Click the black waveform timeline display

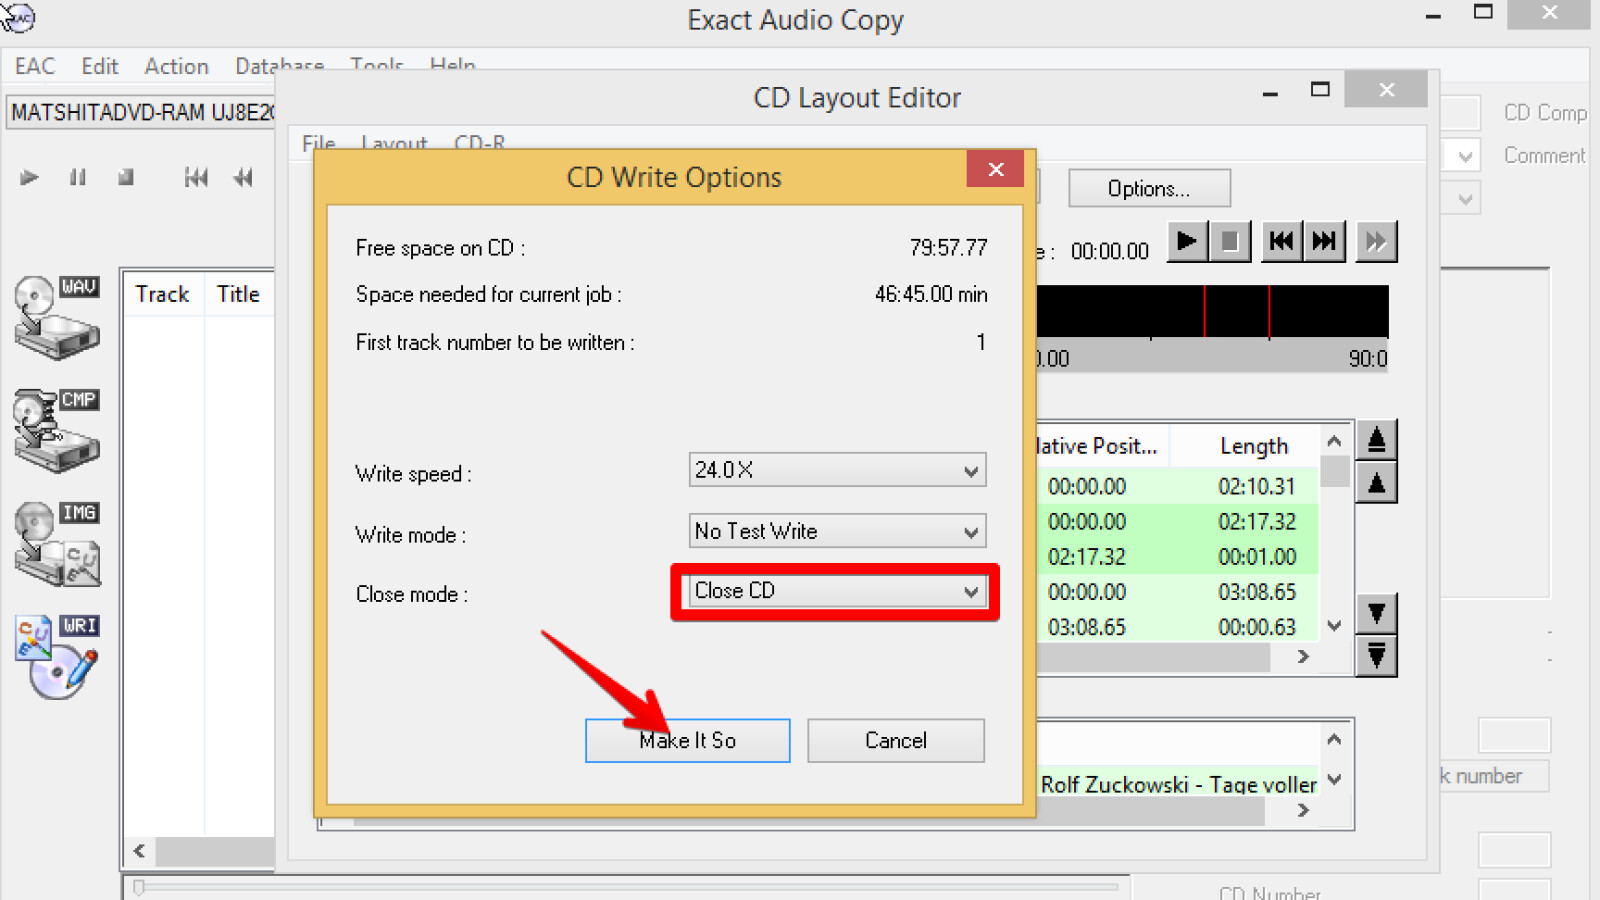1213,312
